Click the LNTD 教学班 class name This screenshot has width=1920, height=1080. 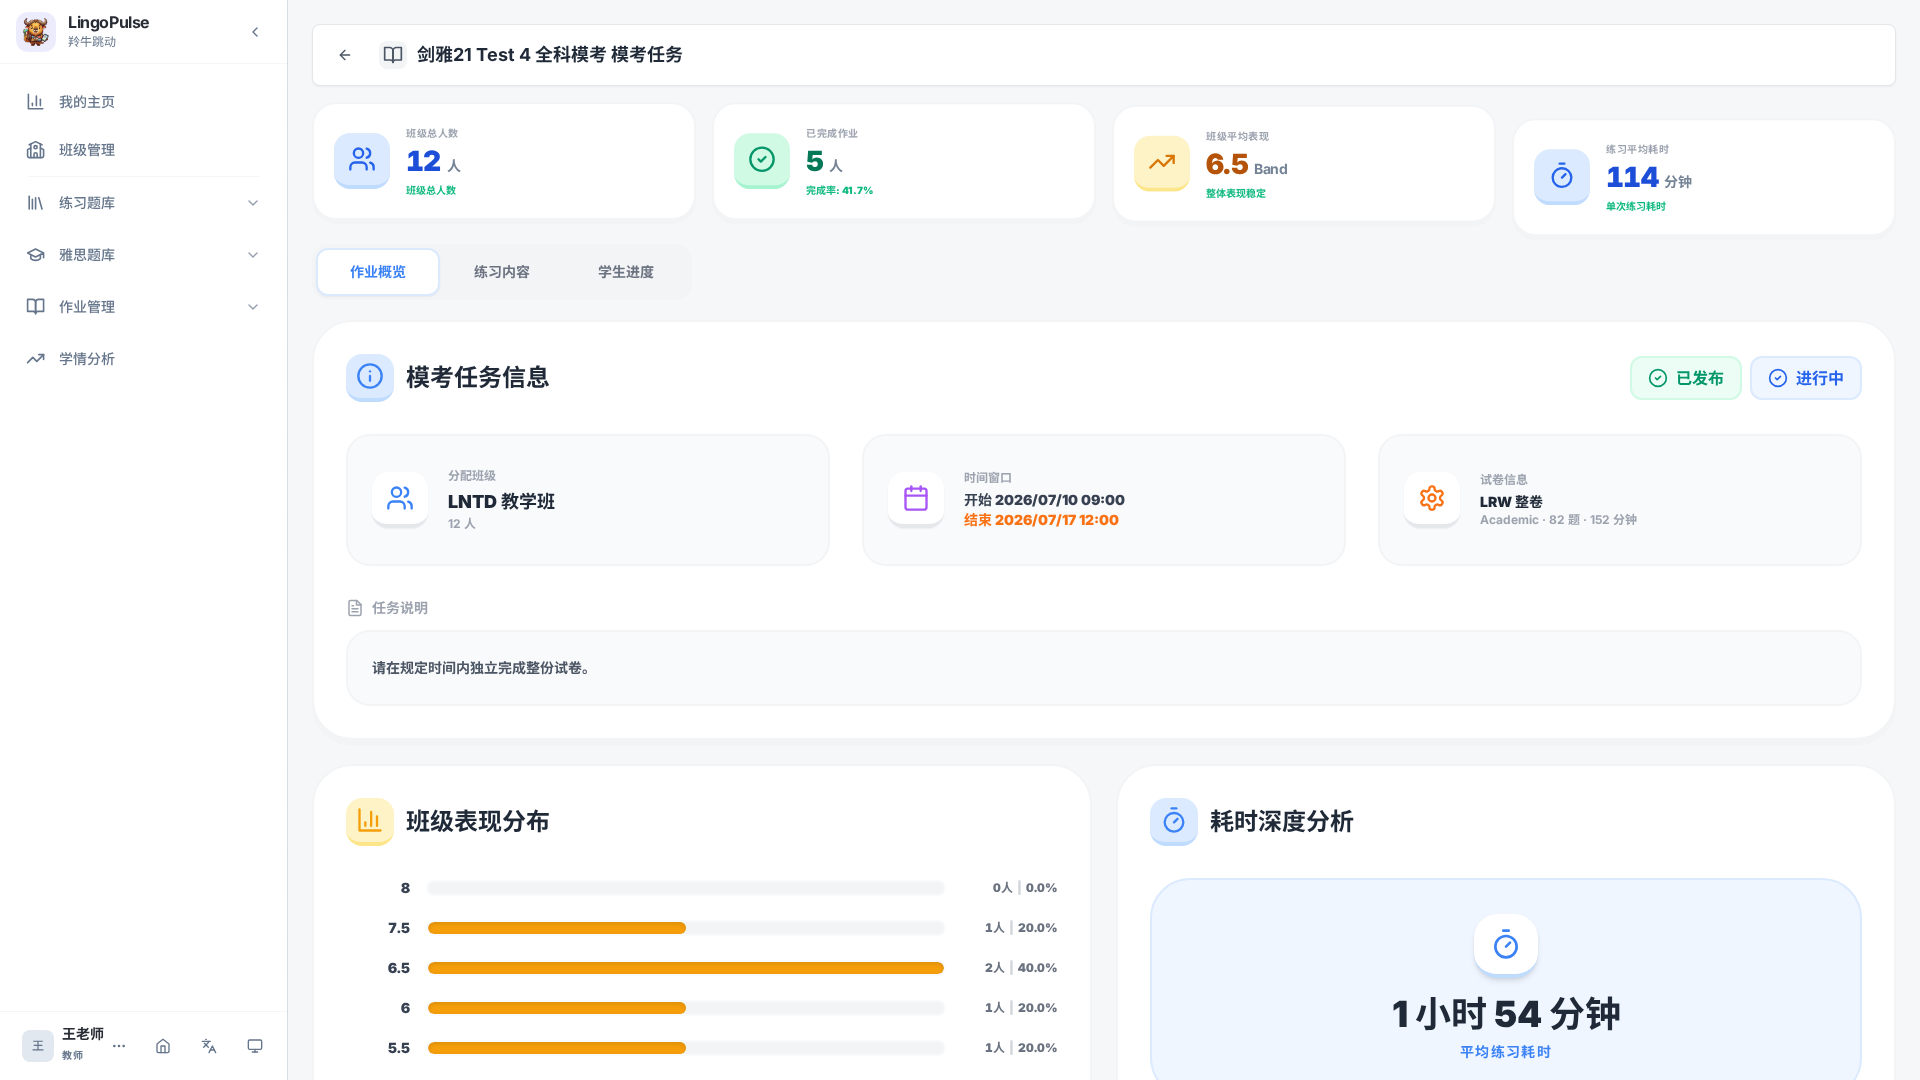(501, 502)
